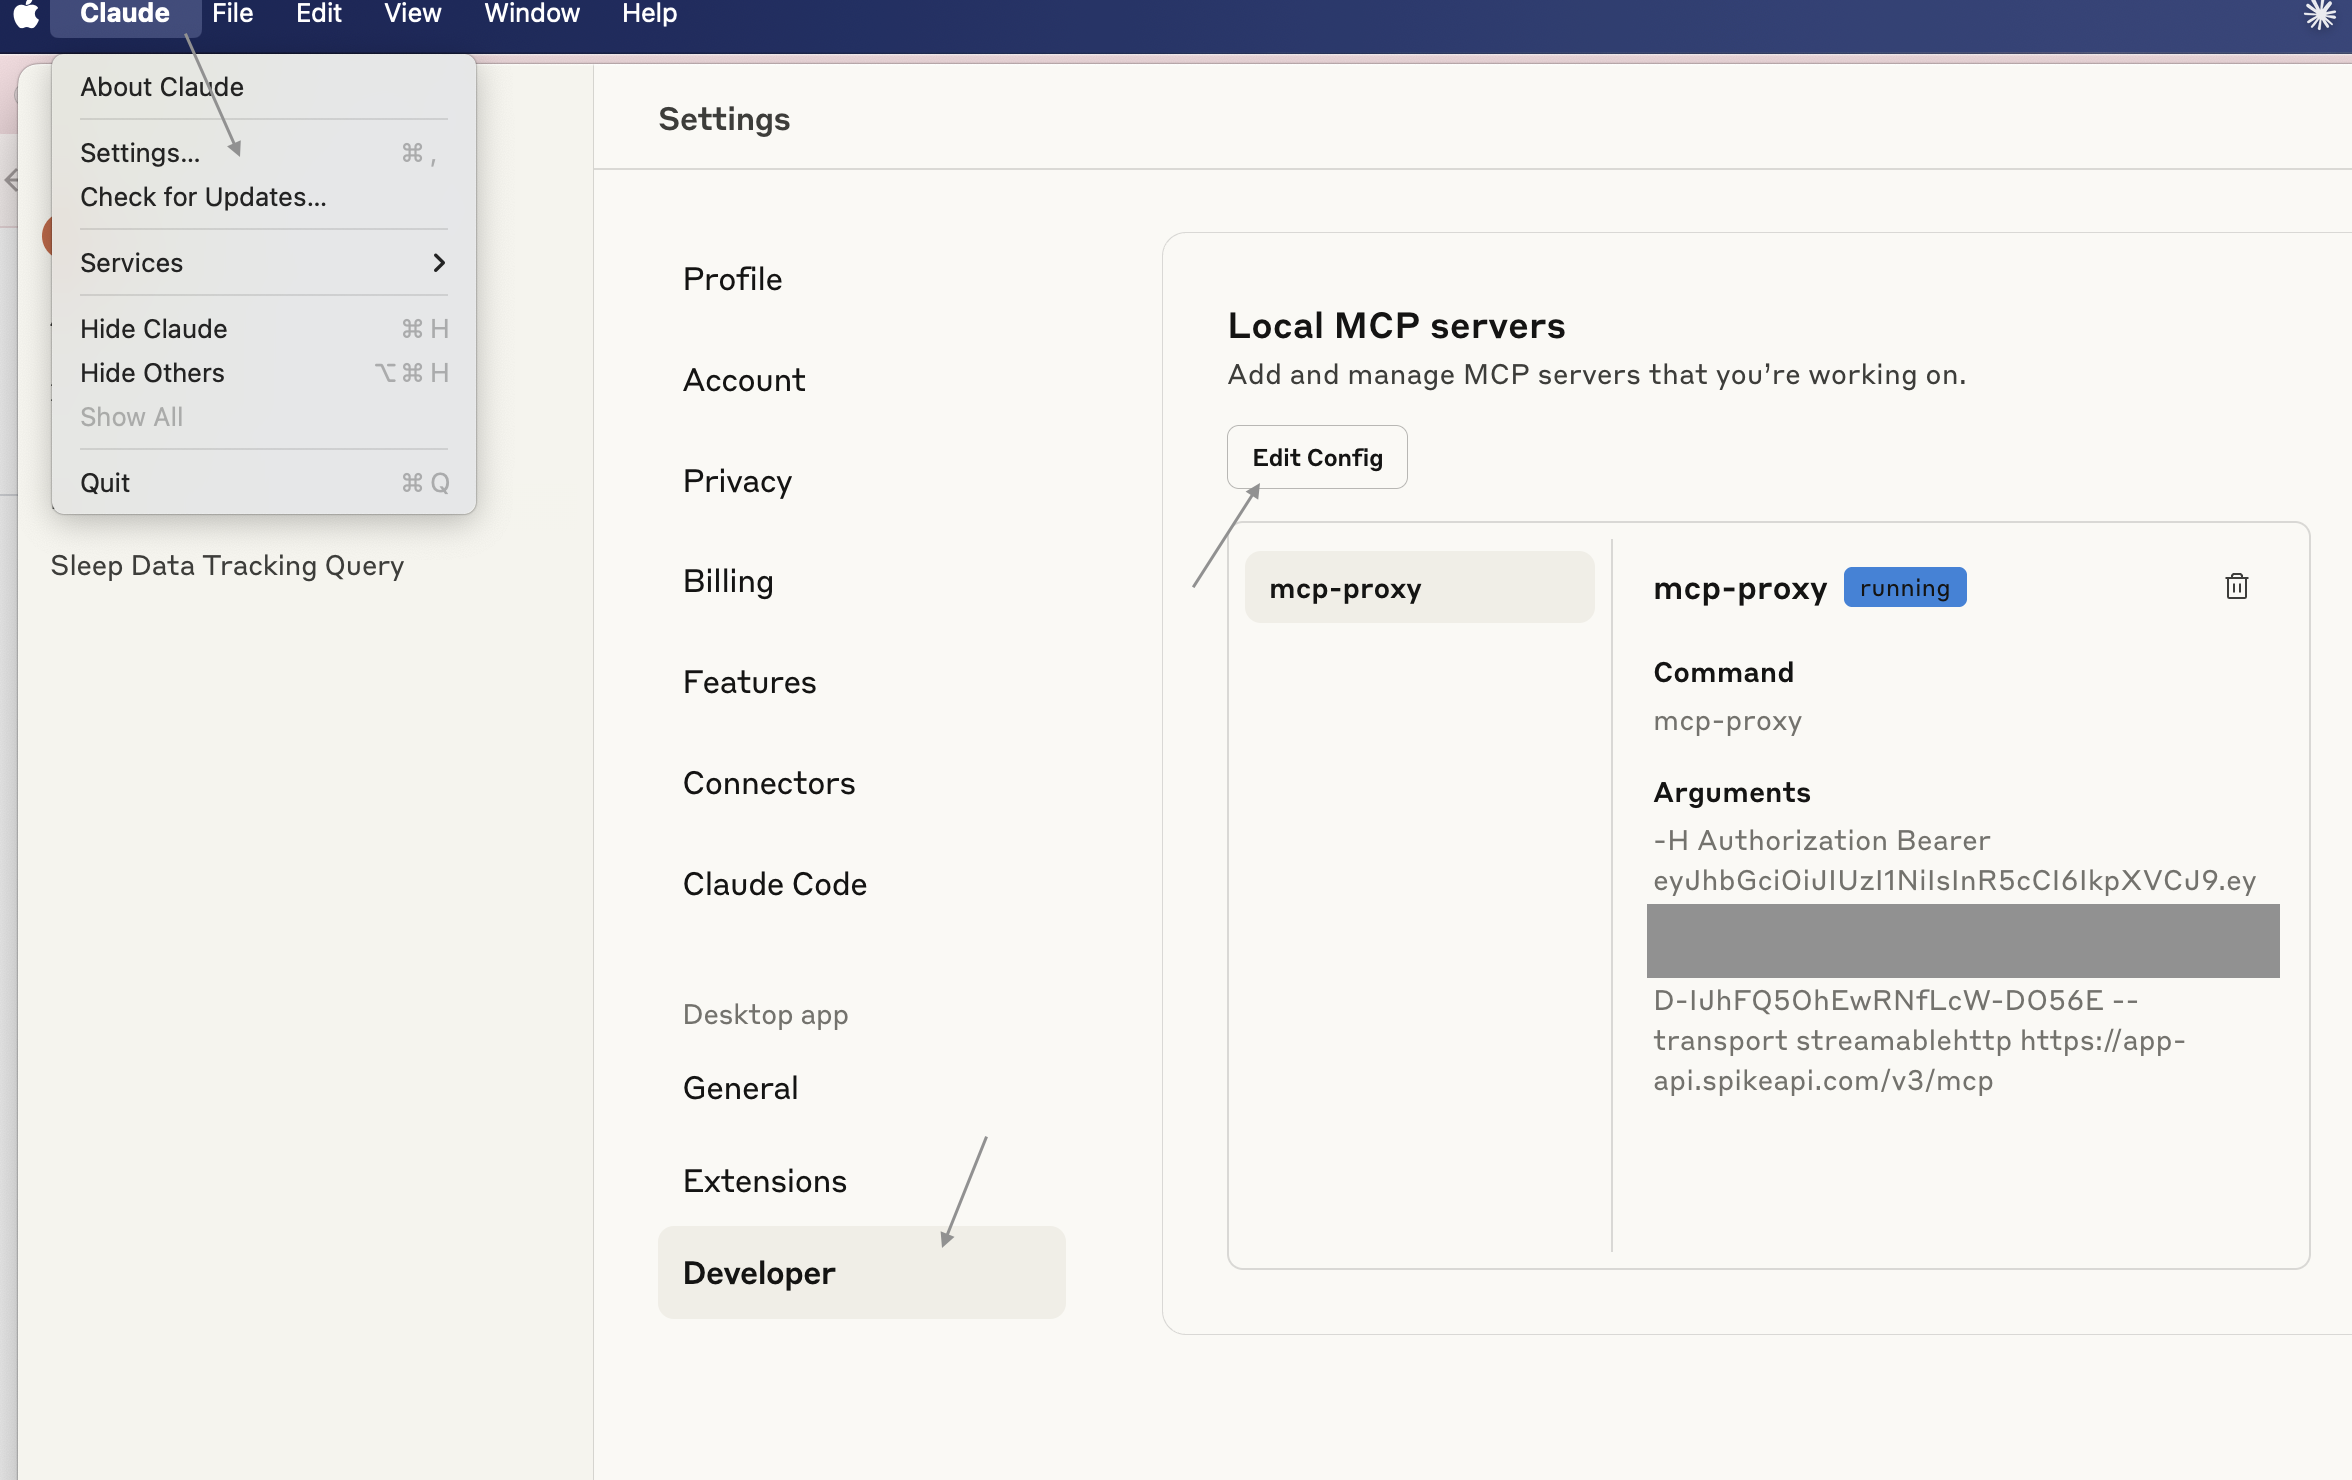Screen dimensions: 2352x1480
Task: Open the Claude menu in menu bar
Action: click(125, 14)
